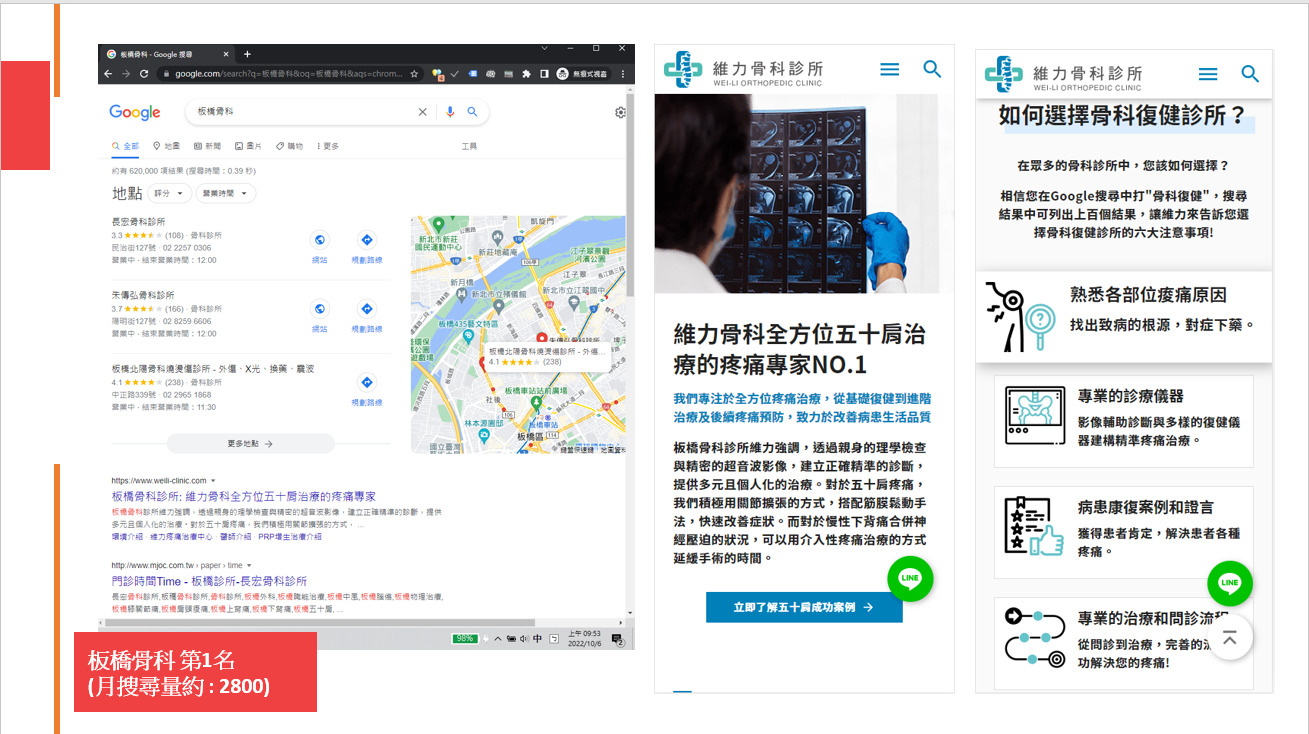This screenshot has width=1309, height=734.
Task: Click the forward arrow in Chrome toolbar
Action: pos(126,74)
